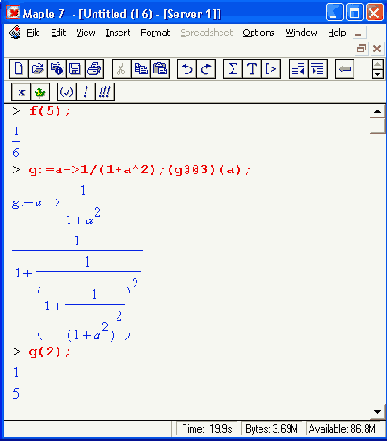
Task: Insert text with the T toolbar icon
Action: coord(252,69)
